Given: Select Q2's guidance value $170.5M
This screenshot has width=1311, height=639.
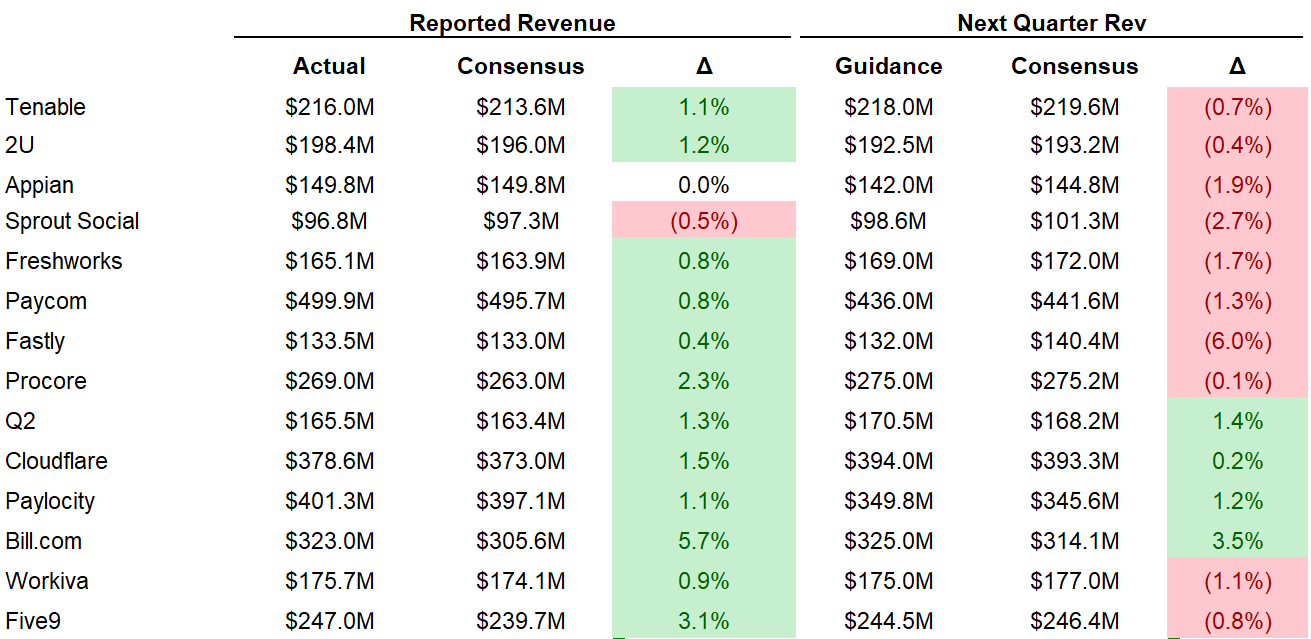Looking at the screenshot, I should pos(889,421).
